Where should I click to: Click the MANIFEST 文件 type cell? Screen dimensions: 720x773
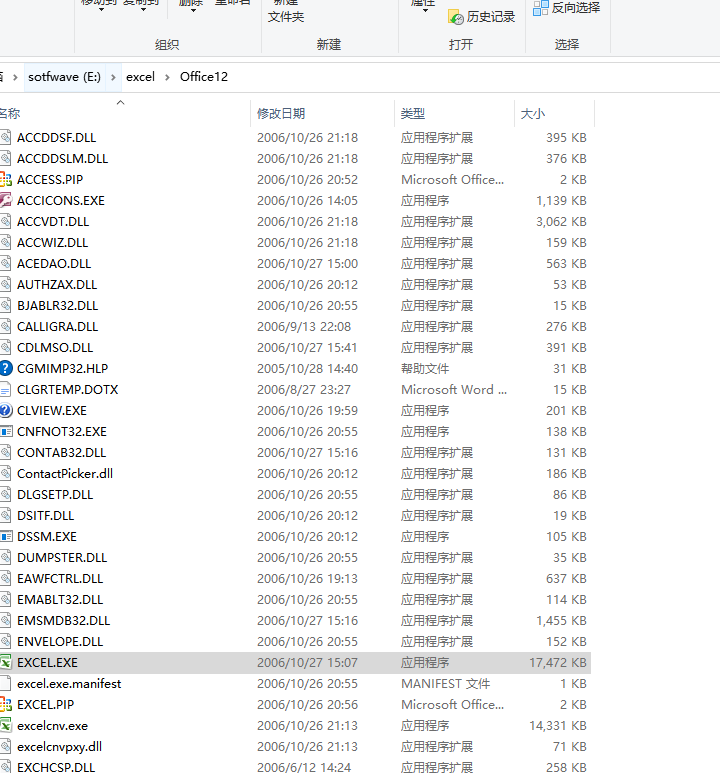[446, 684]
